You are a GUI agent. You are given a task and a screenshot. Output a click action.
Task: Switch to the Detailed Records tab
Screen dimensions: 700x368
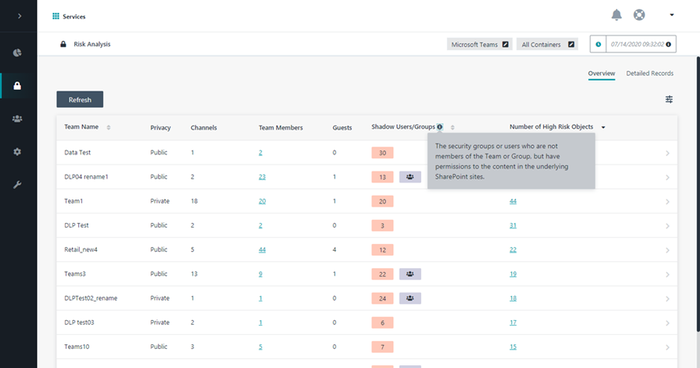coord(650,73)
